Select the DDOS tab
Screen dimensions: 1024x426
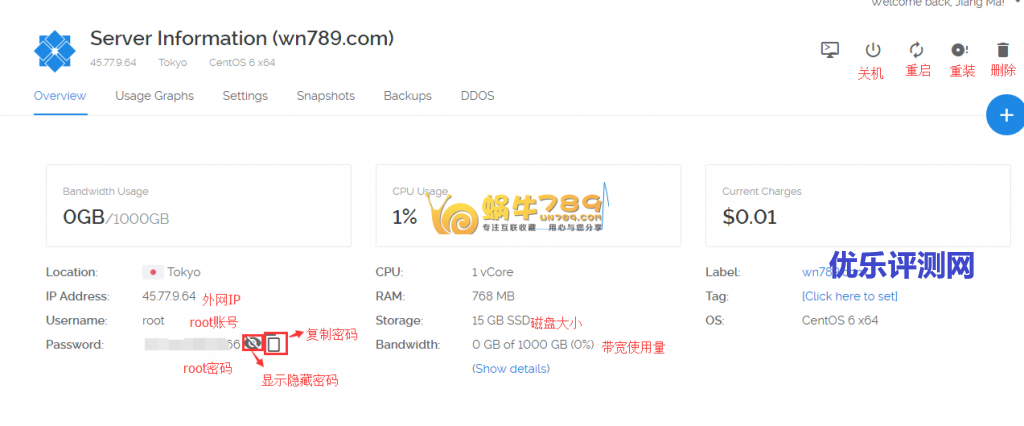(x=477, y=96)
